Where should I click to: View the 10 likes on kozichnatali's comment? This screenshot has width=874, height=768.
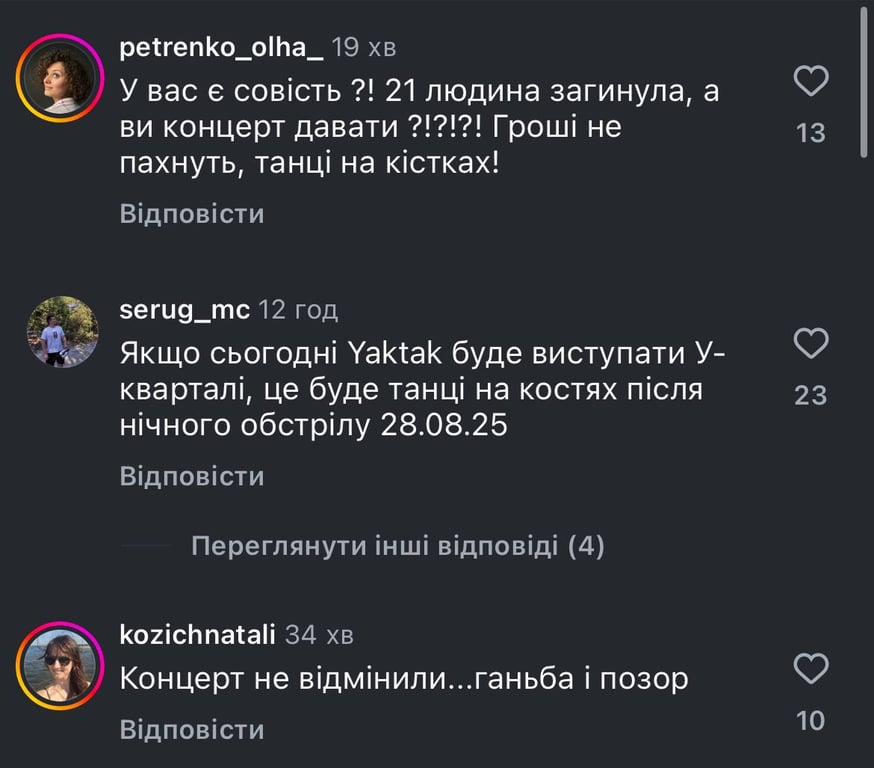811,719
